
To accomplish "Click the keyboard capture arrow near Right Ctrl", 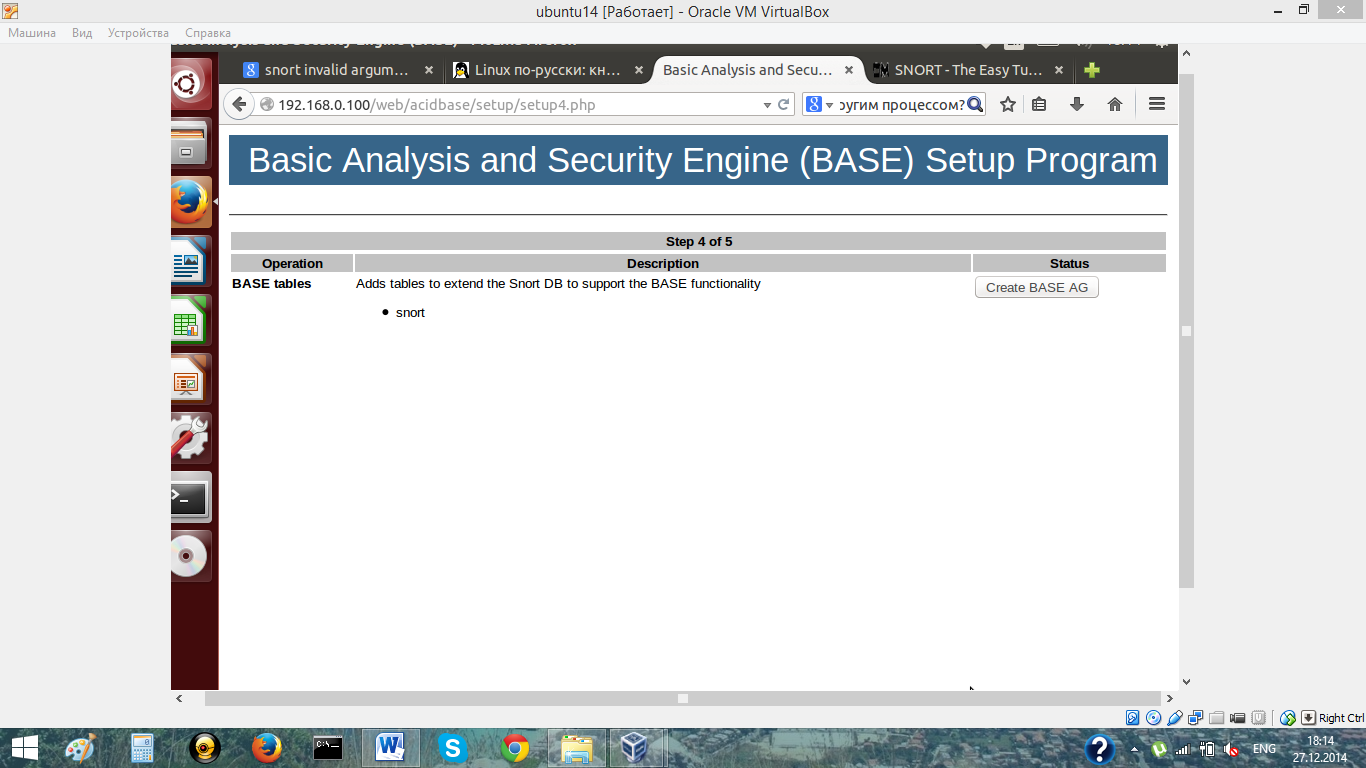I will click(x=1308, y=718).
